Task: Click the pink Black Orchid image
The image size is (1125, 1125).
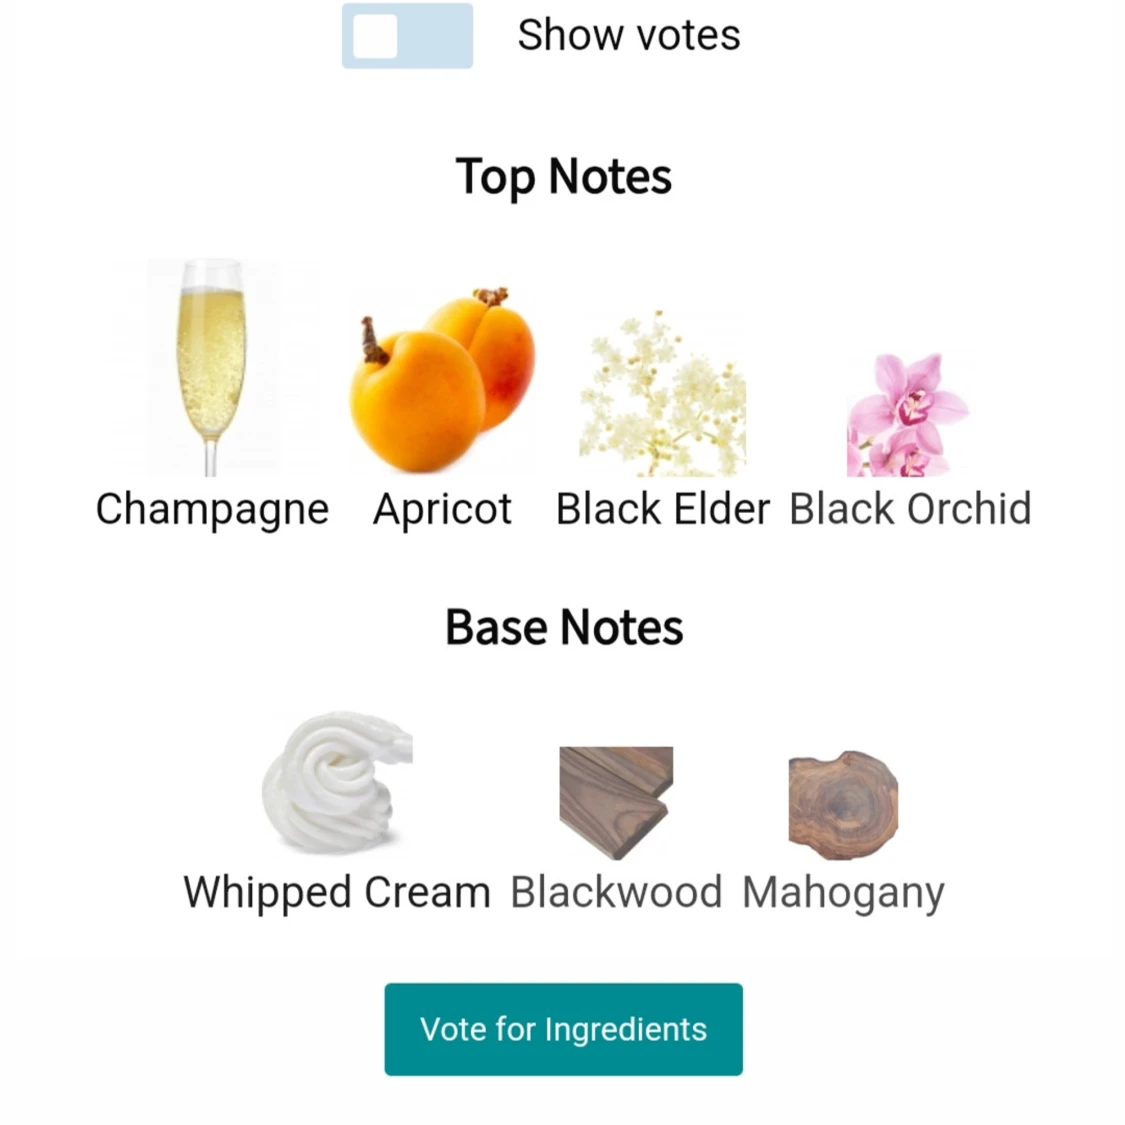Action: [x=907, y=414]
